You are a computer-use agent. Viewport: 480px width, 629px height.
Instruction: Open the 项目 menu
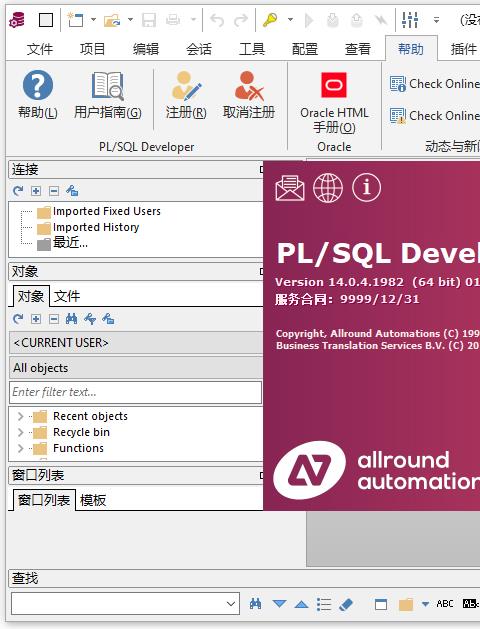(93, 49)
